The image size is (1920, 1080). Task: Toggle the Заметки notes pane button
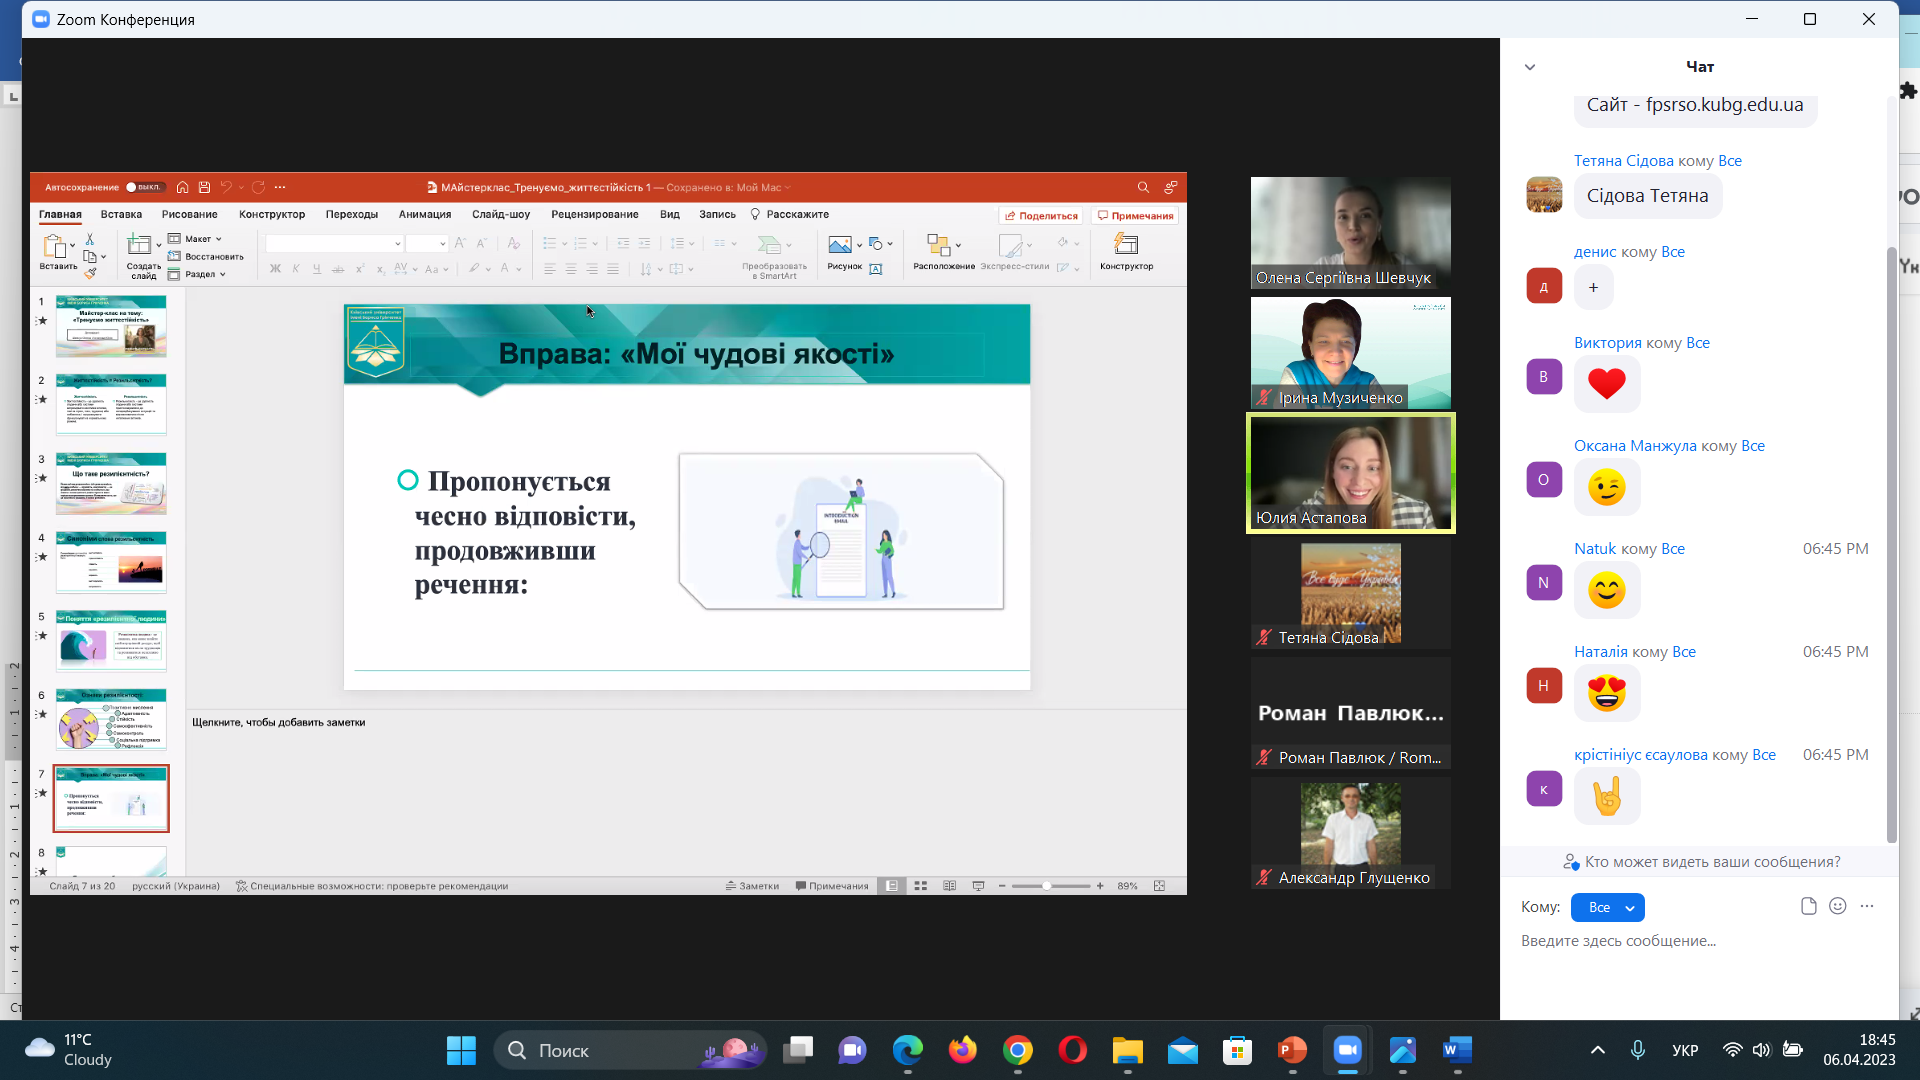pyautogui.click(x=752, y=886)
